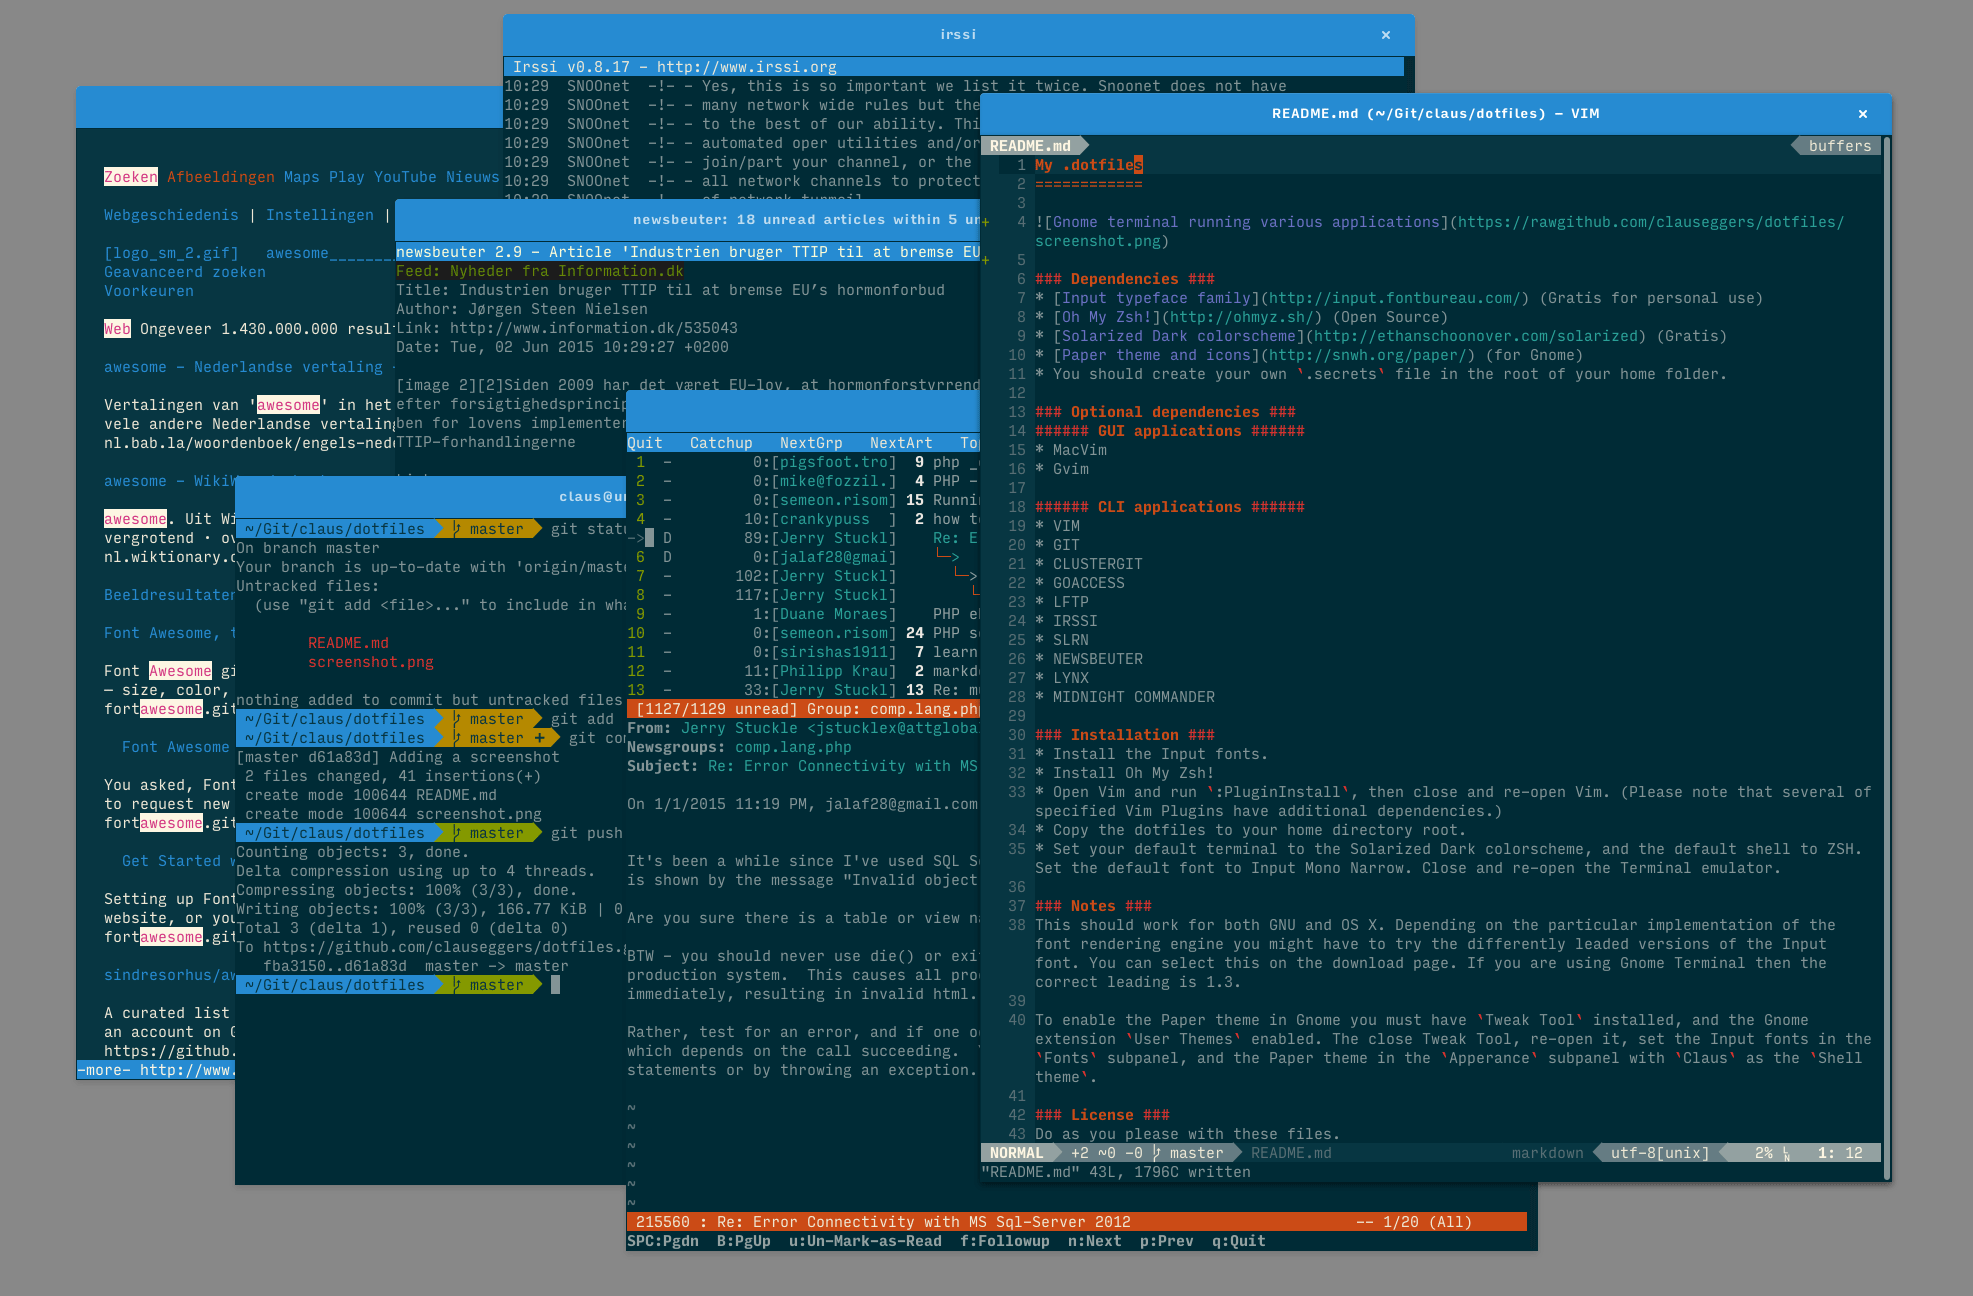Screen dimensions: 1973x1296
Task: Select the README.md buffer tab in Vim
Action: click(1030, 146)
